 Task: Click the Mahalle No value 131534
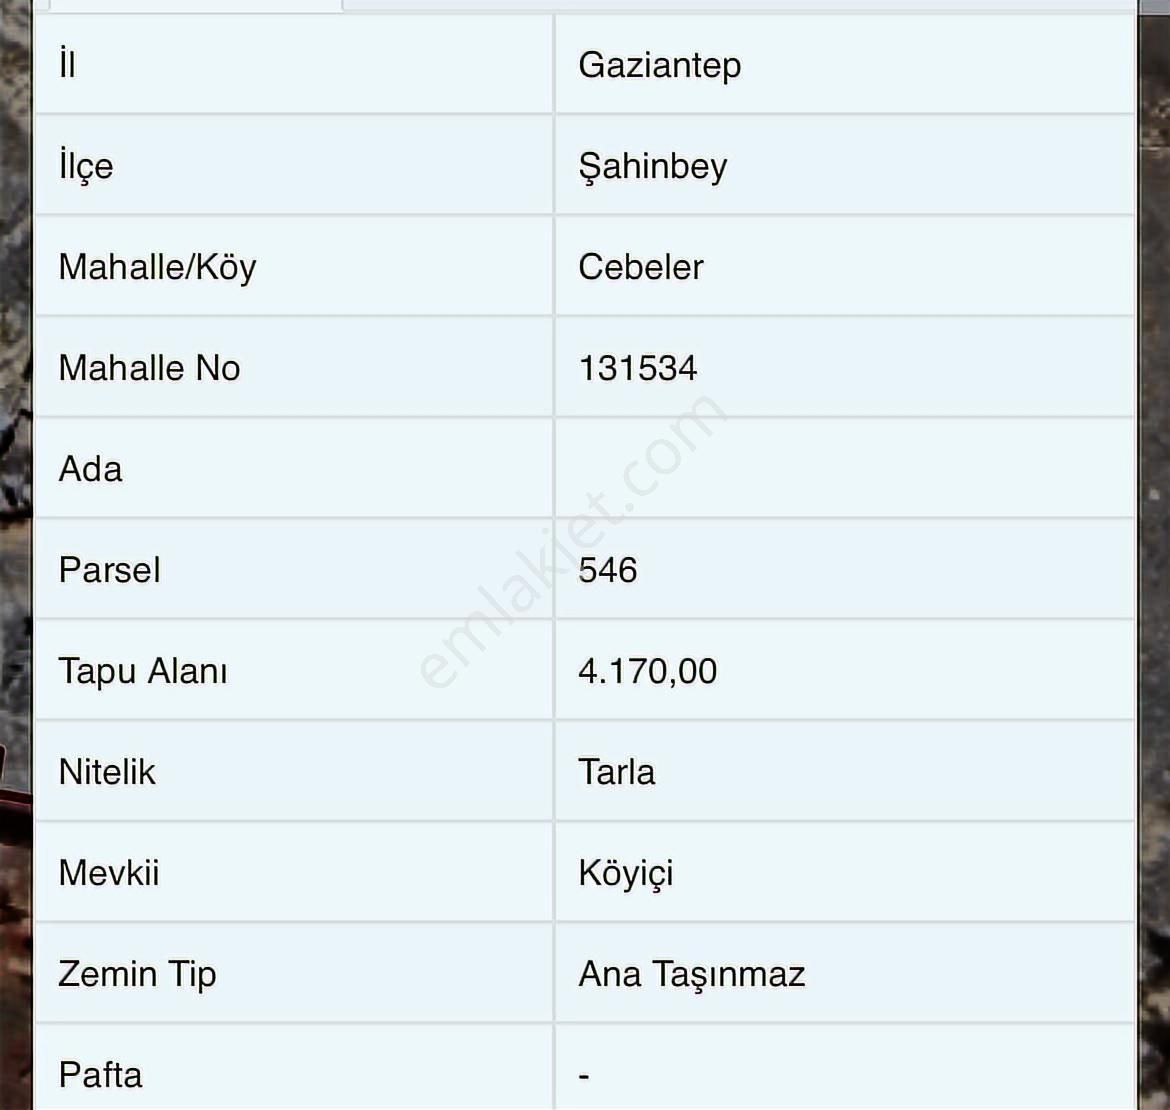tap(638, 368)
